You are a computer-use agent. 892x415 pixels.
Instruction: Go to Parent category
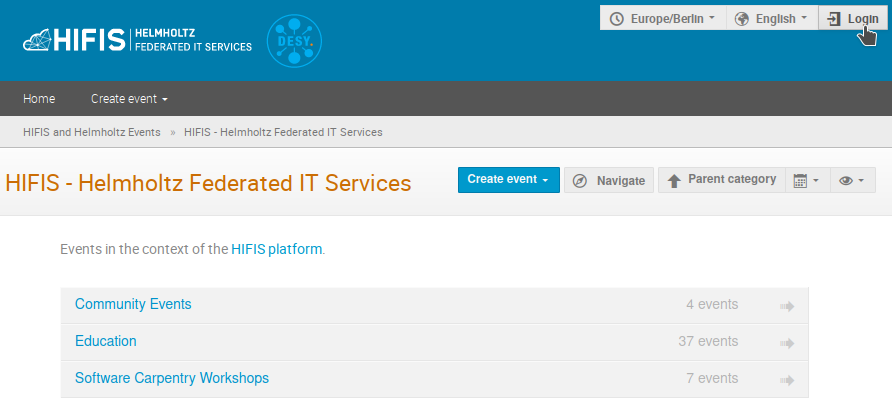click(x=721, y=180)
